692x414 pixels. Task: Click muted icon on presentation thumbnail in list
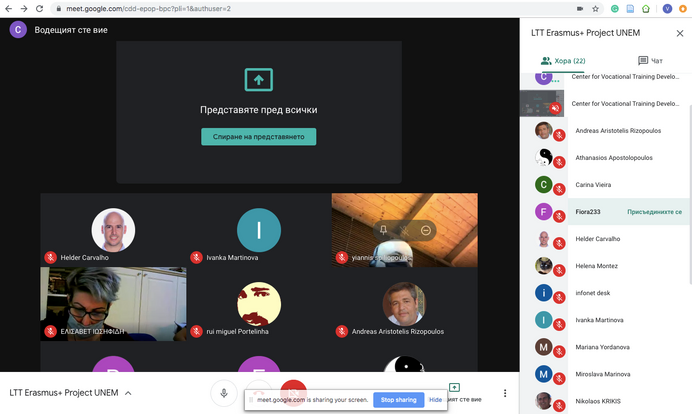pos(555,108)
